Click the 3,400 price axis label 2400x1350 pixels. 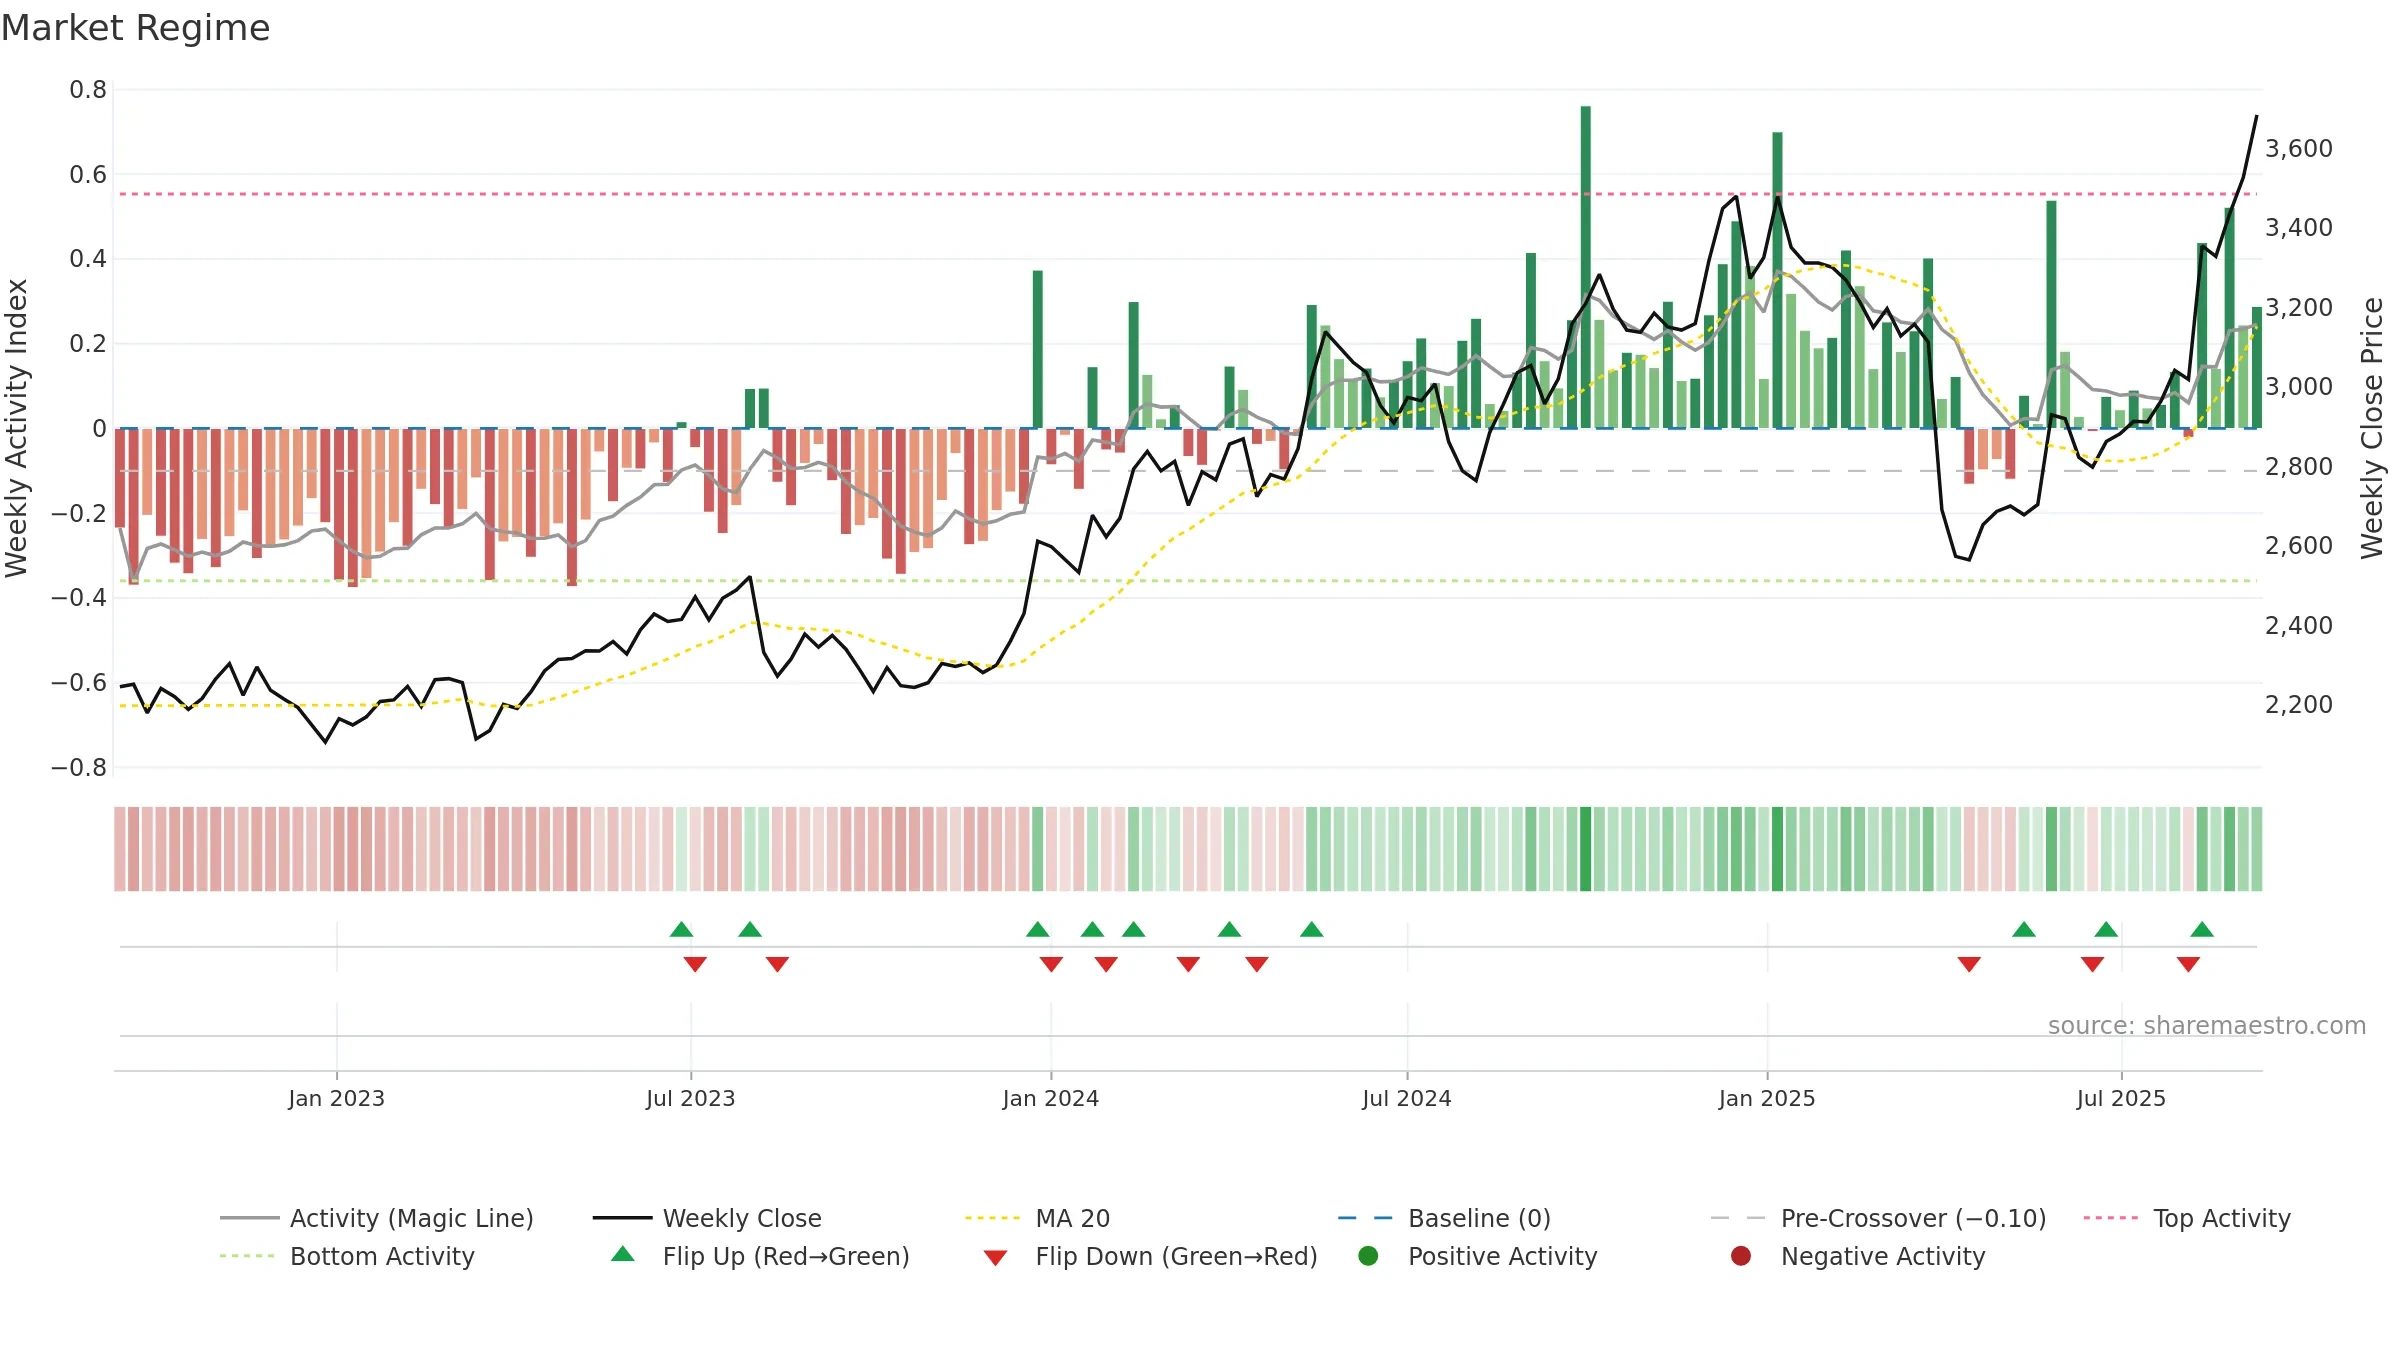click(x=2298, y=227)
